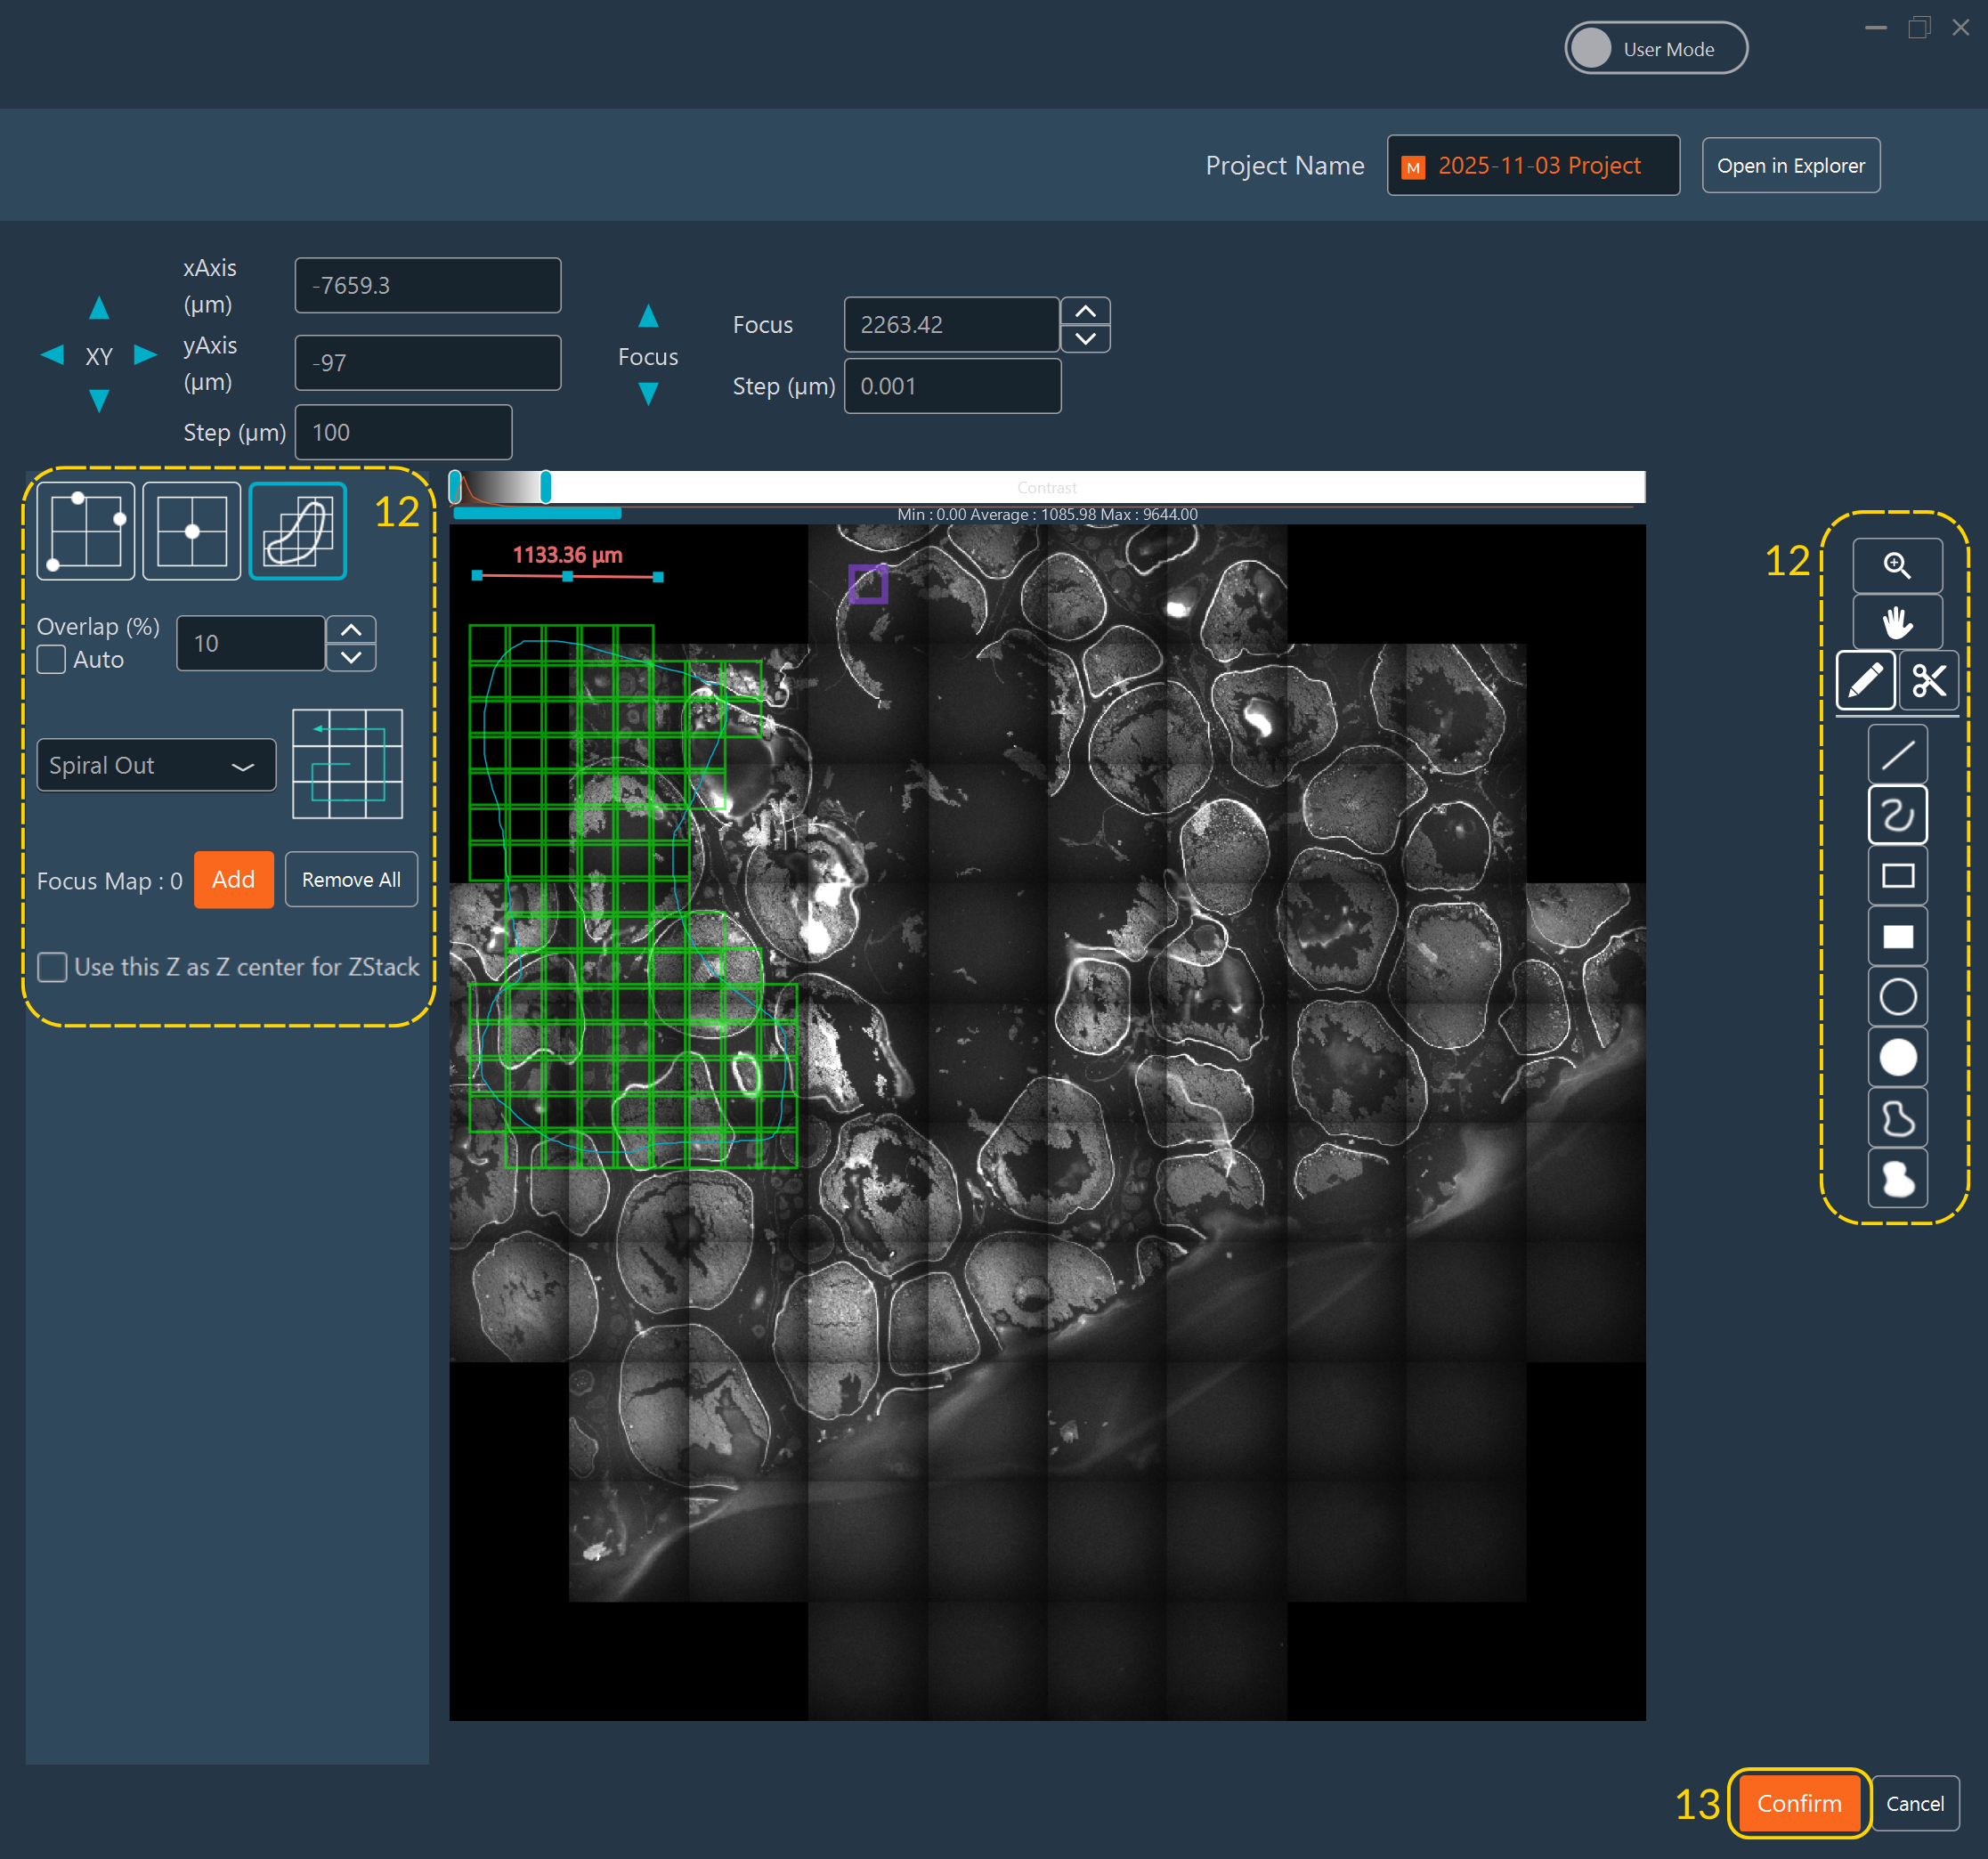Open the Spiral Out scan pattern dropdown

tap(156, 765)
